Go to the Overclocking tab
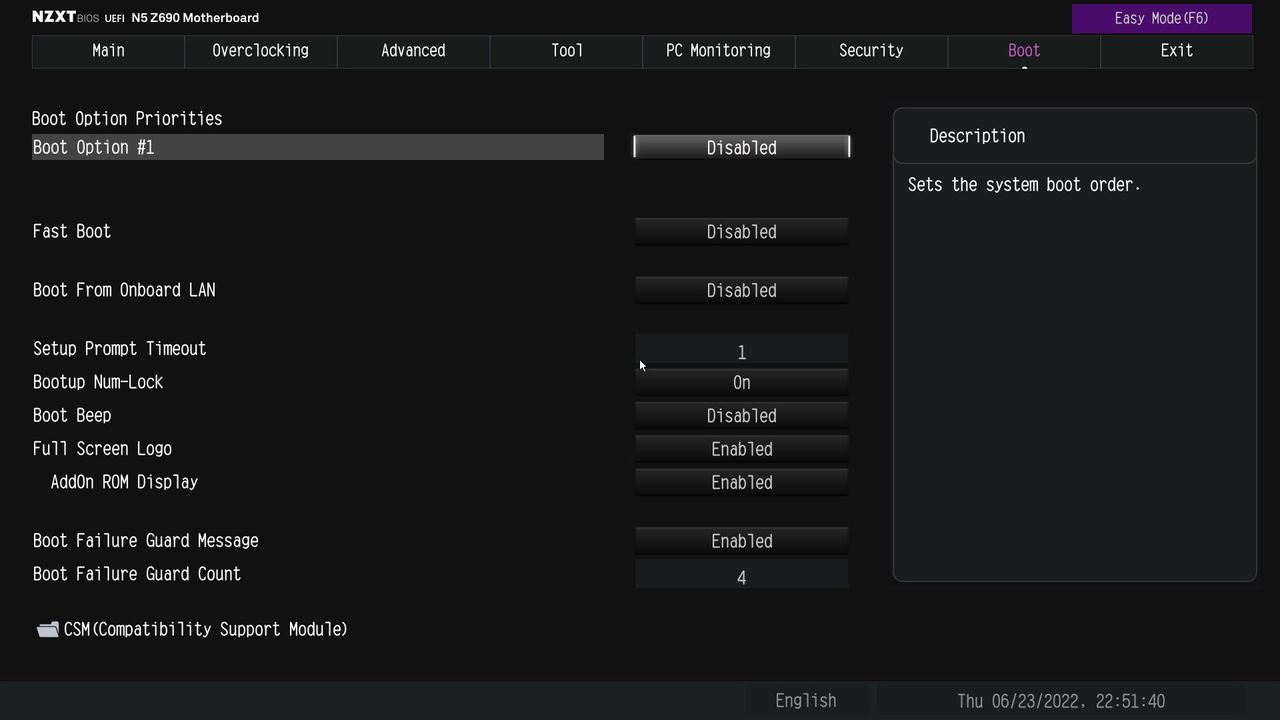 pos(261,51)
